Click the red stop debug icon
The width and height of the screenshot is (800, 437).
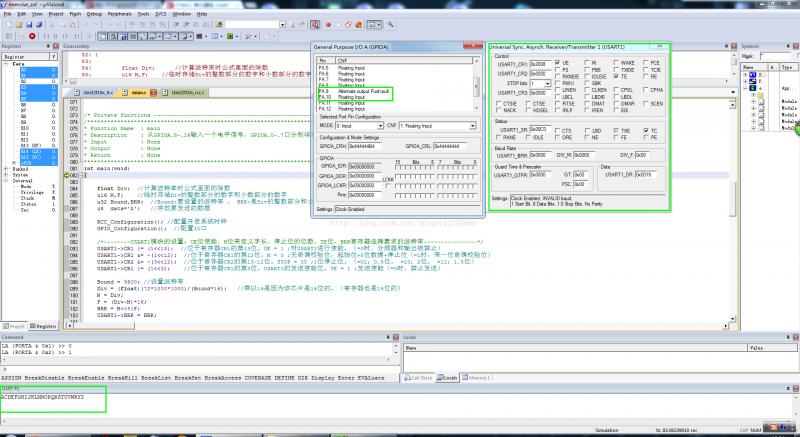click(32, 35)
